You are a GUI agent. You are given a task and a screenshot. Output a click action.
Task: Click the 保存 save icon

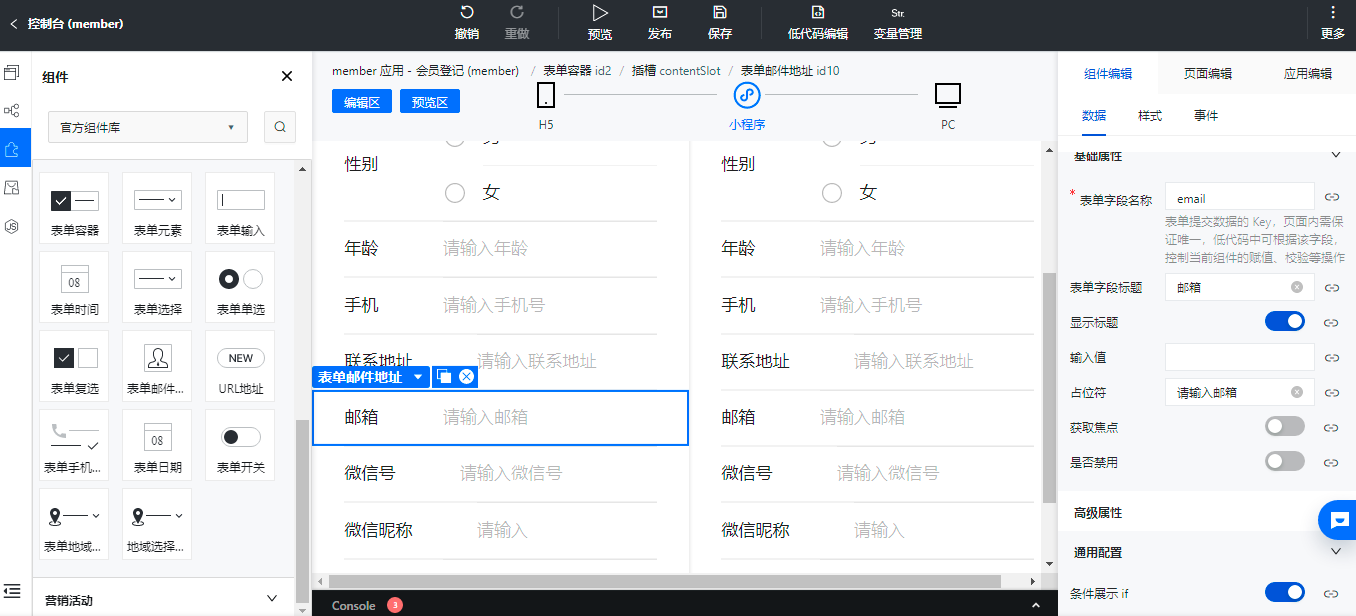(720, 13)
